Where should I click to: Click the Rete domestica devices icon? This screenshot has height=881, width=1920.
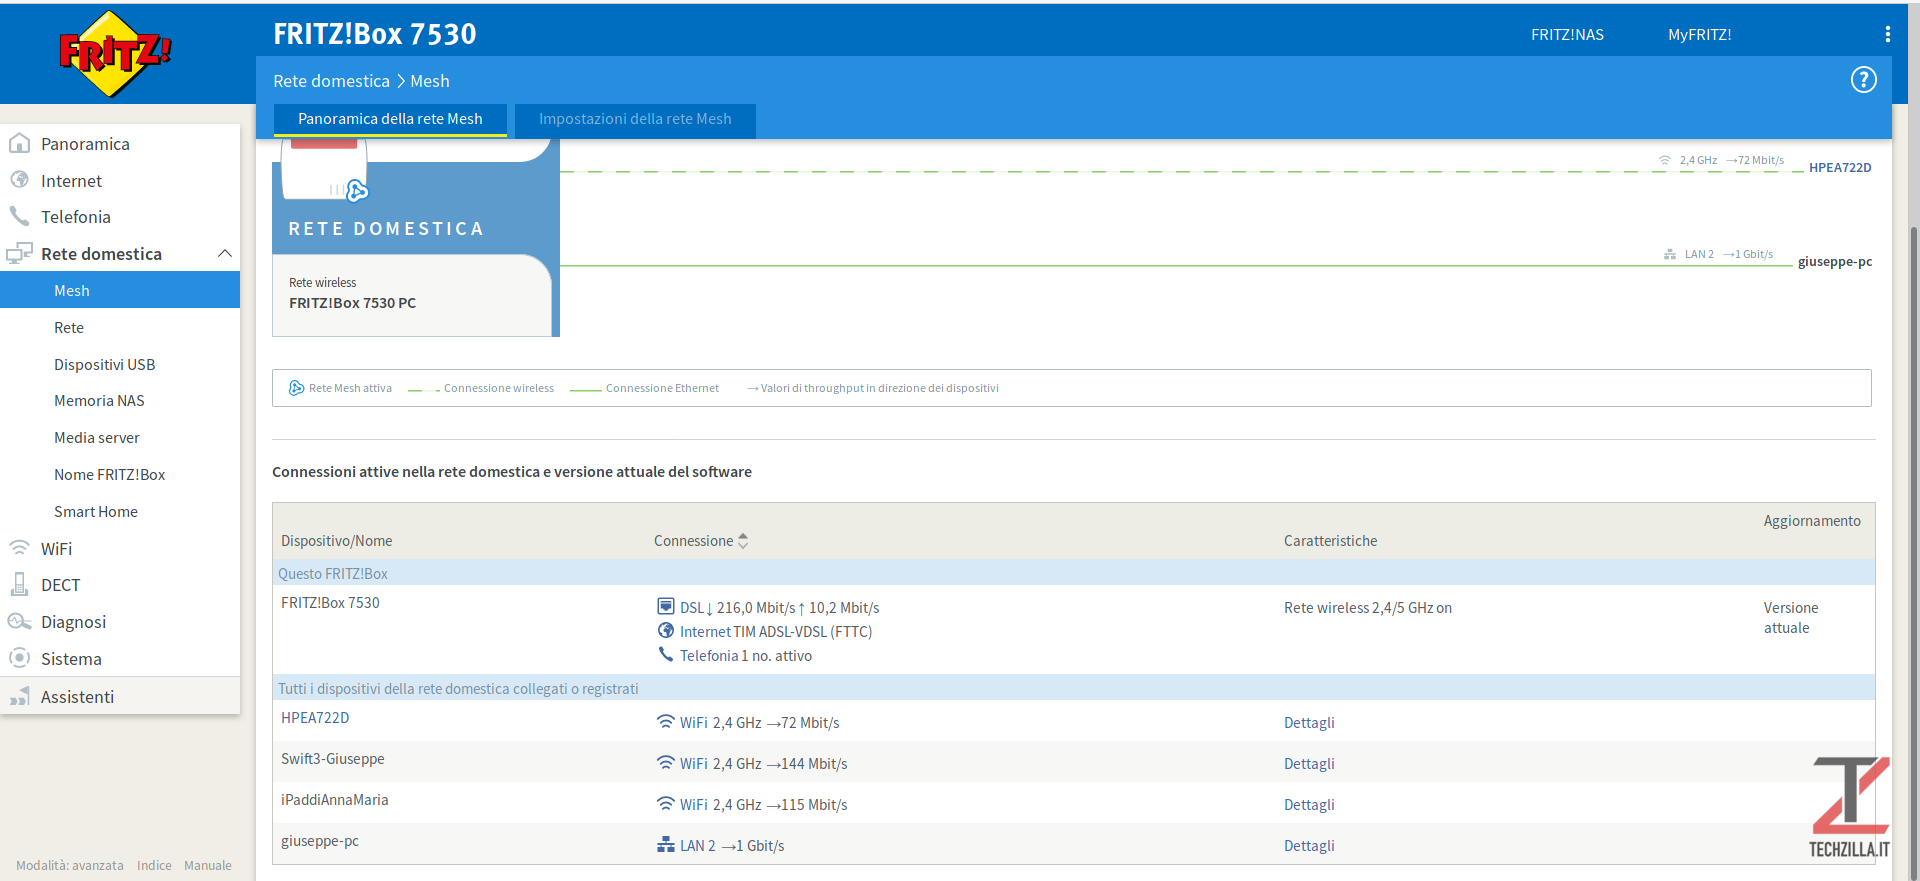click(19, 253)
